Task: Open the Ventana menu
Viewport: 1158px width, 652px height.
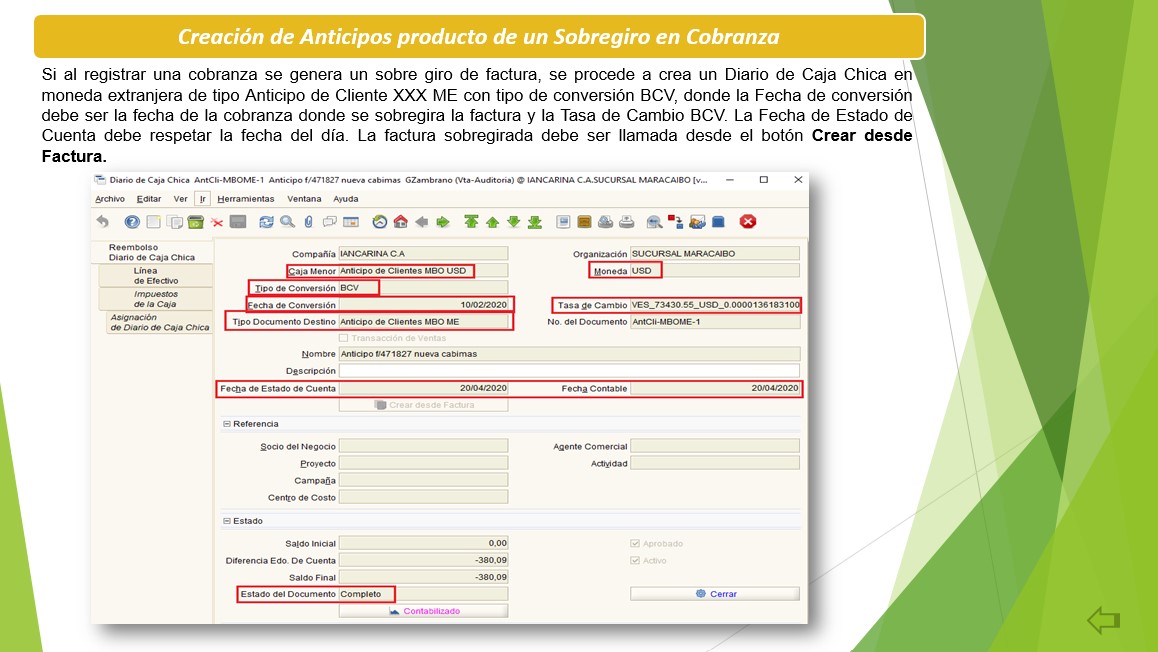Action: (304, 199)
